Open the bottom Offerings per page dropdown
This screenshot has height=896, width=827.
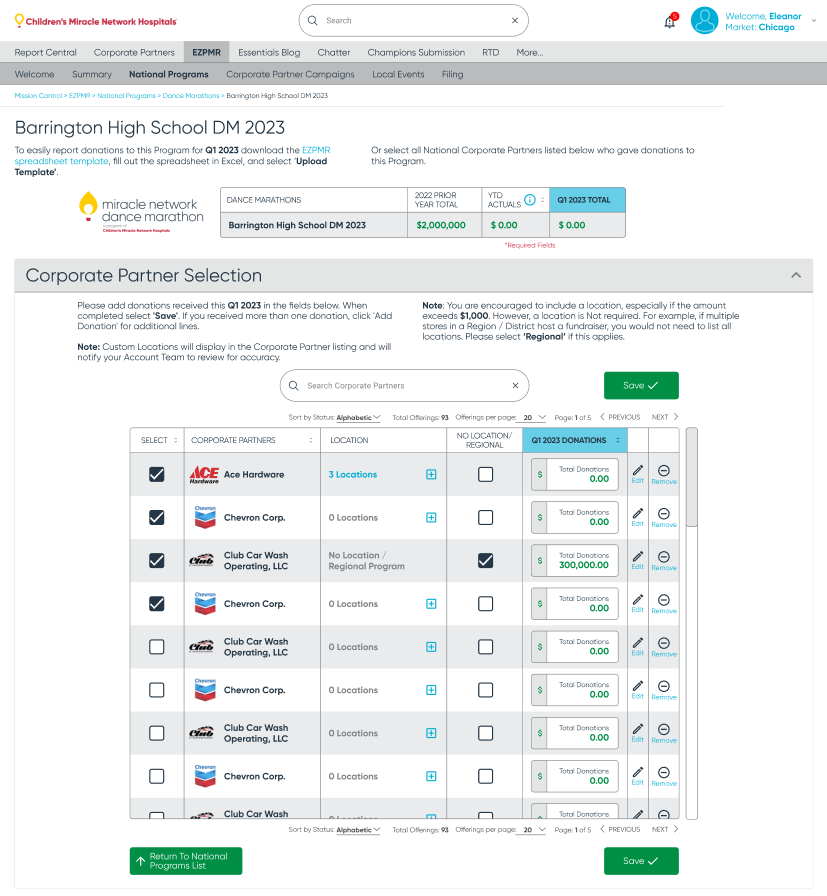tap(534, 830)
